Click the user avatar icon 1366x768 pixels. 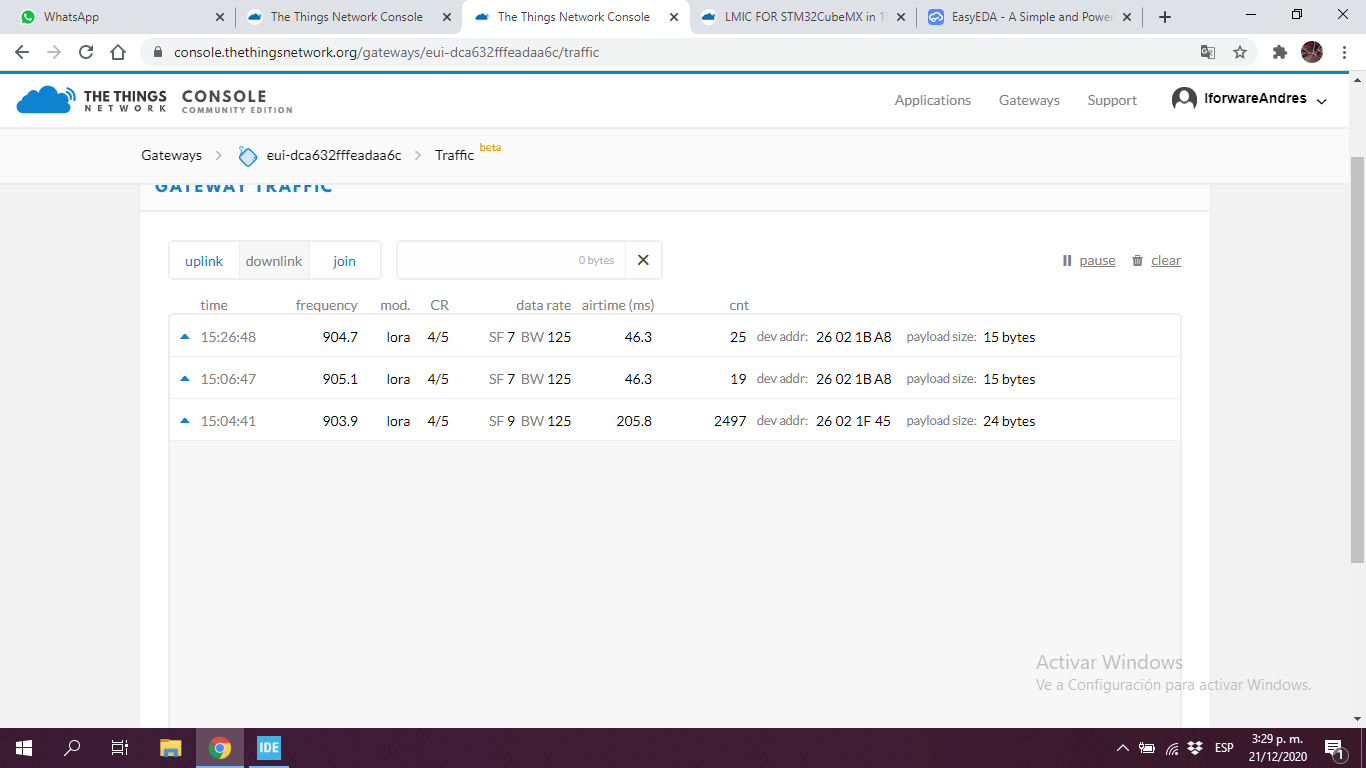[x=1184, y=99]
